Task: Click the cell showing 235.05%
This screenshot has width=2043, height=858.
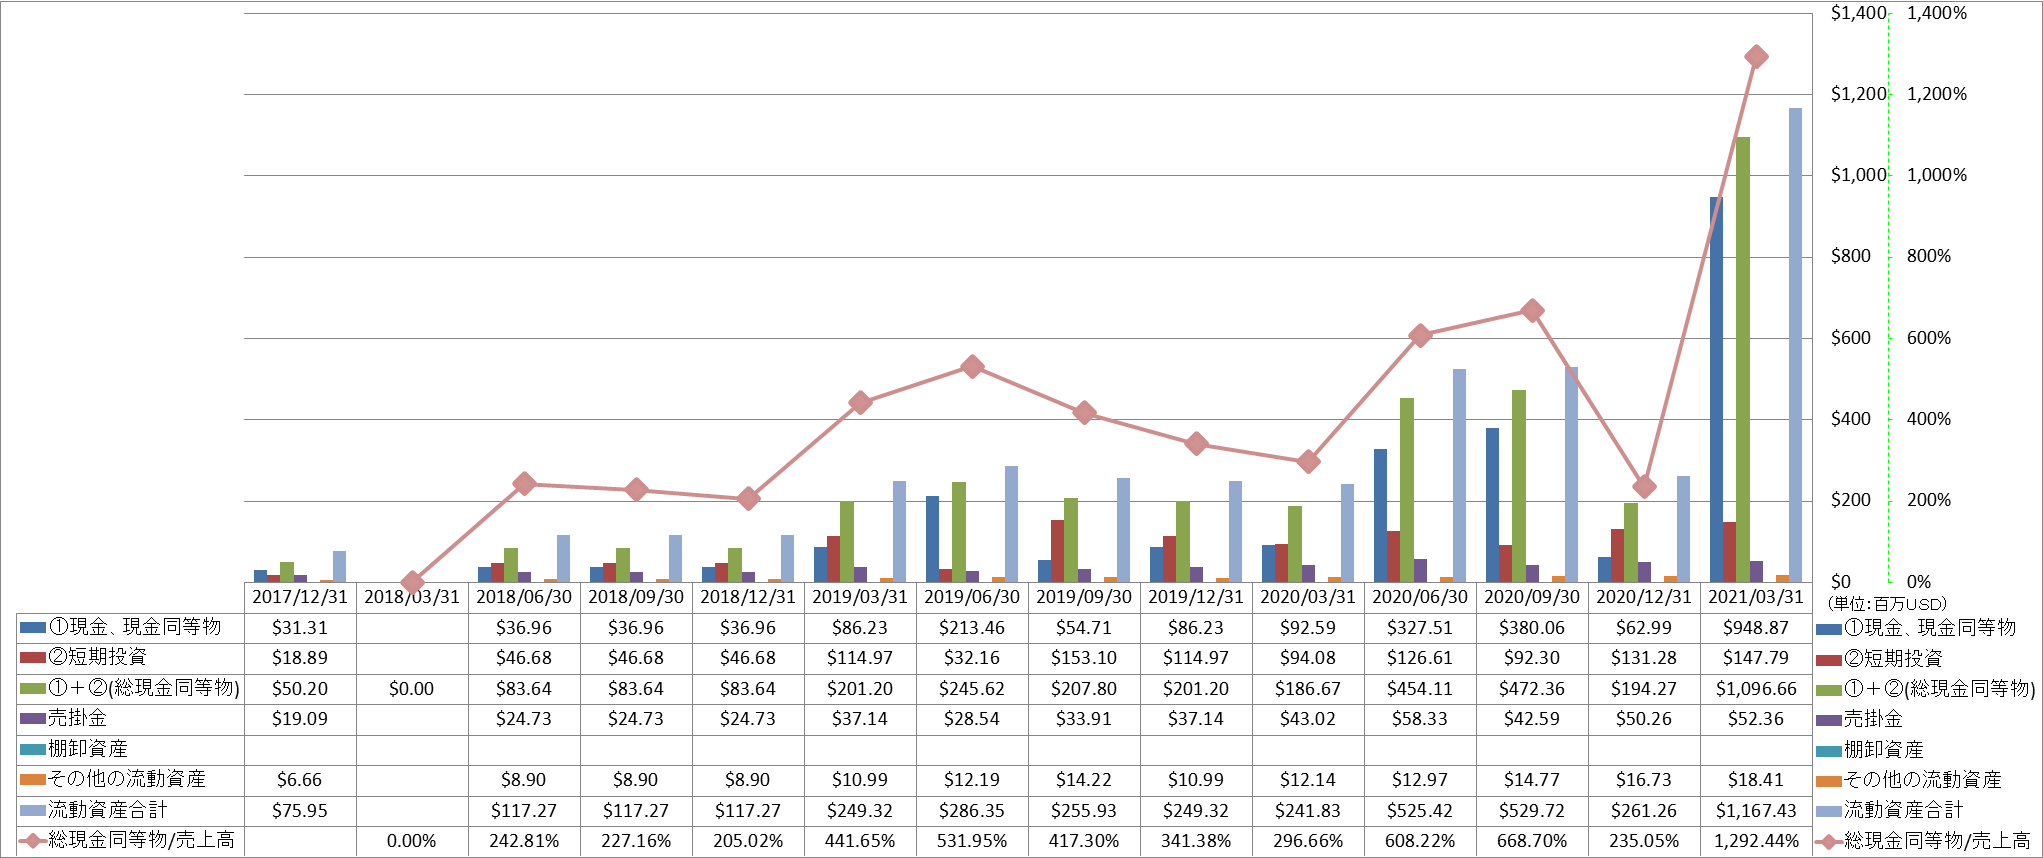Action: point(1644,841)
